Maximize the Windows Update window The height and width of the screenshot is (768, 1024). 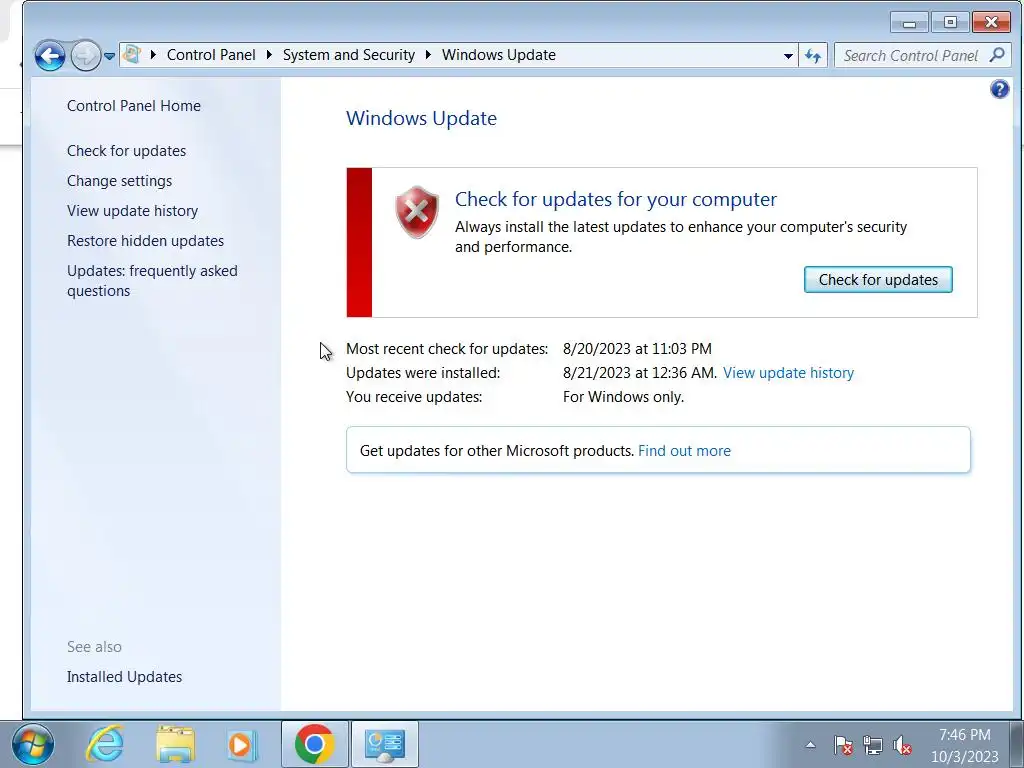[950, 23]
